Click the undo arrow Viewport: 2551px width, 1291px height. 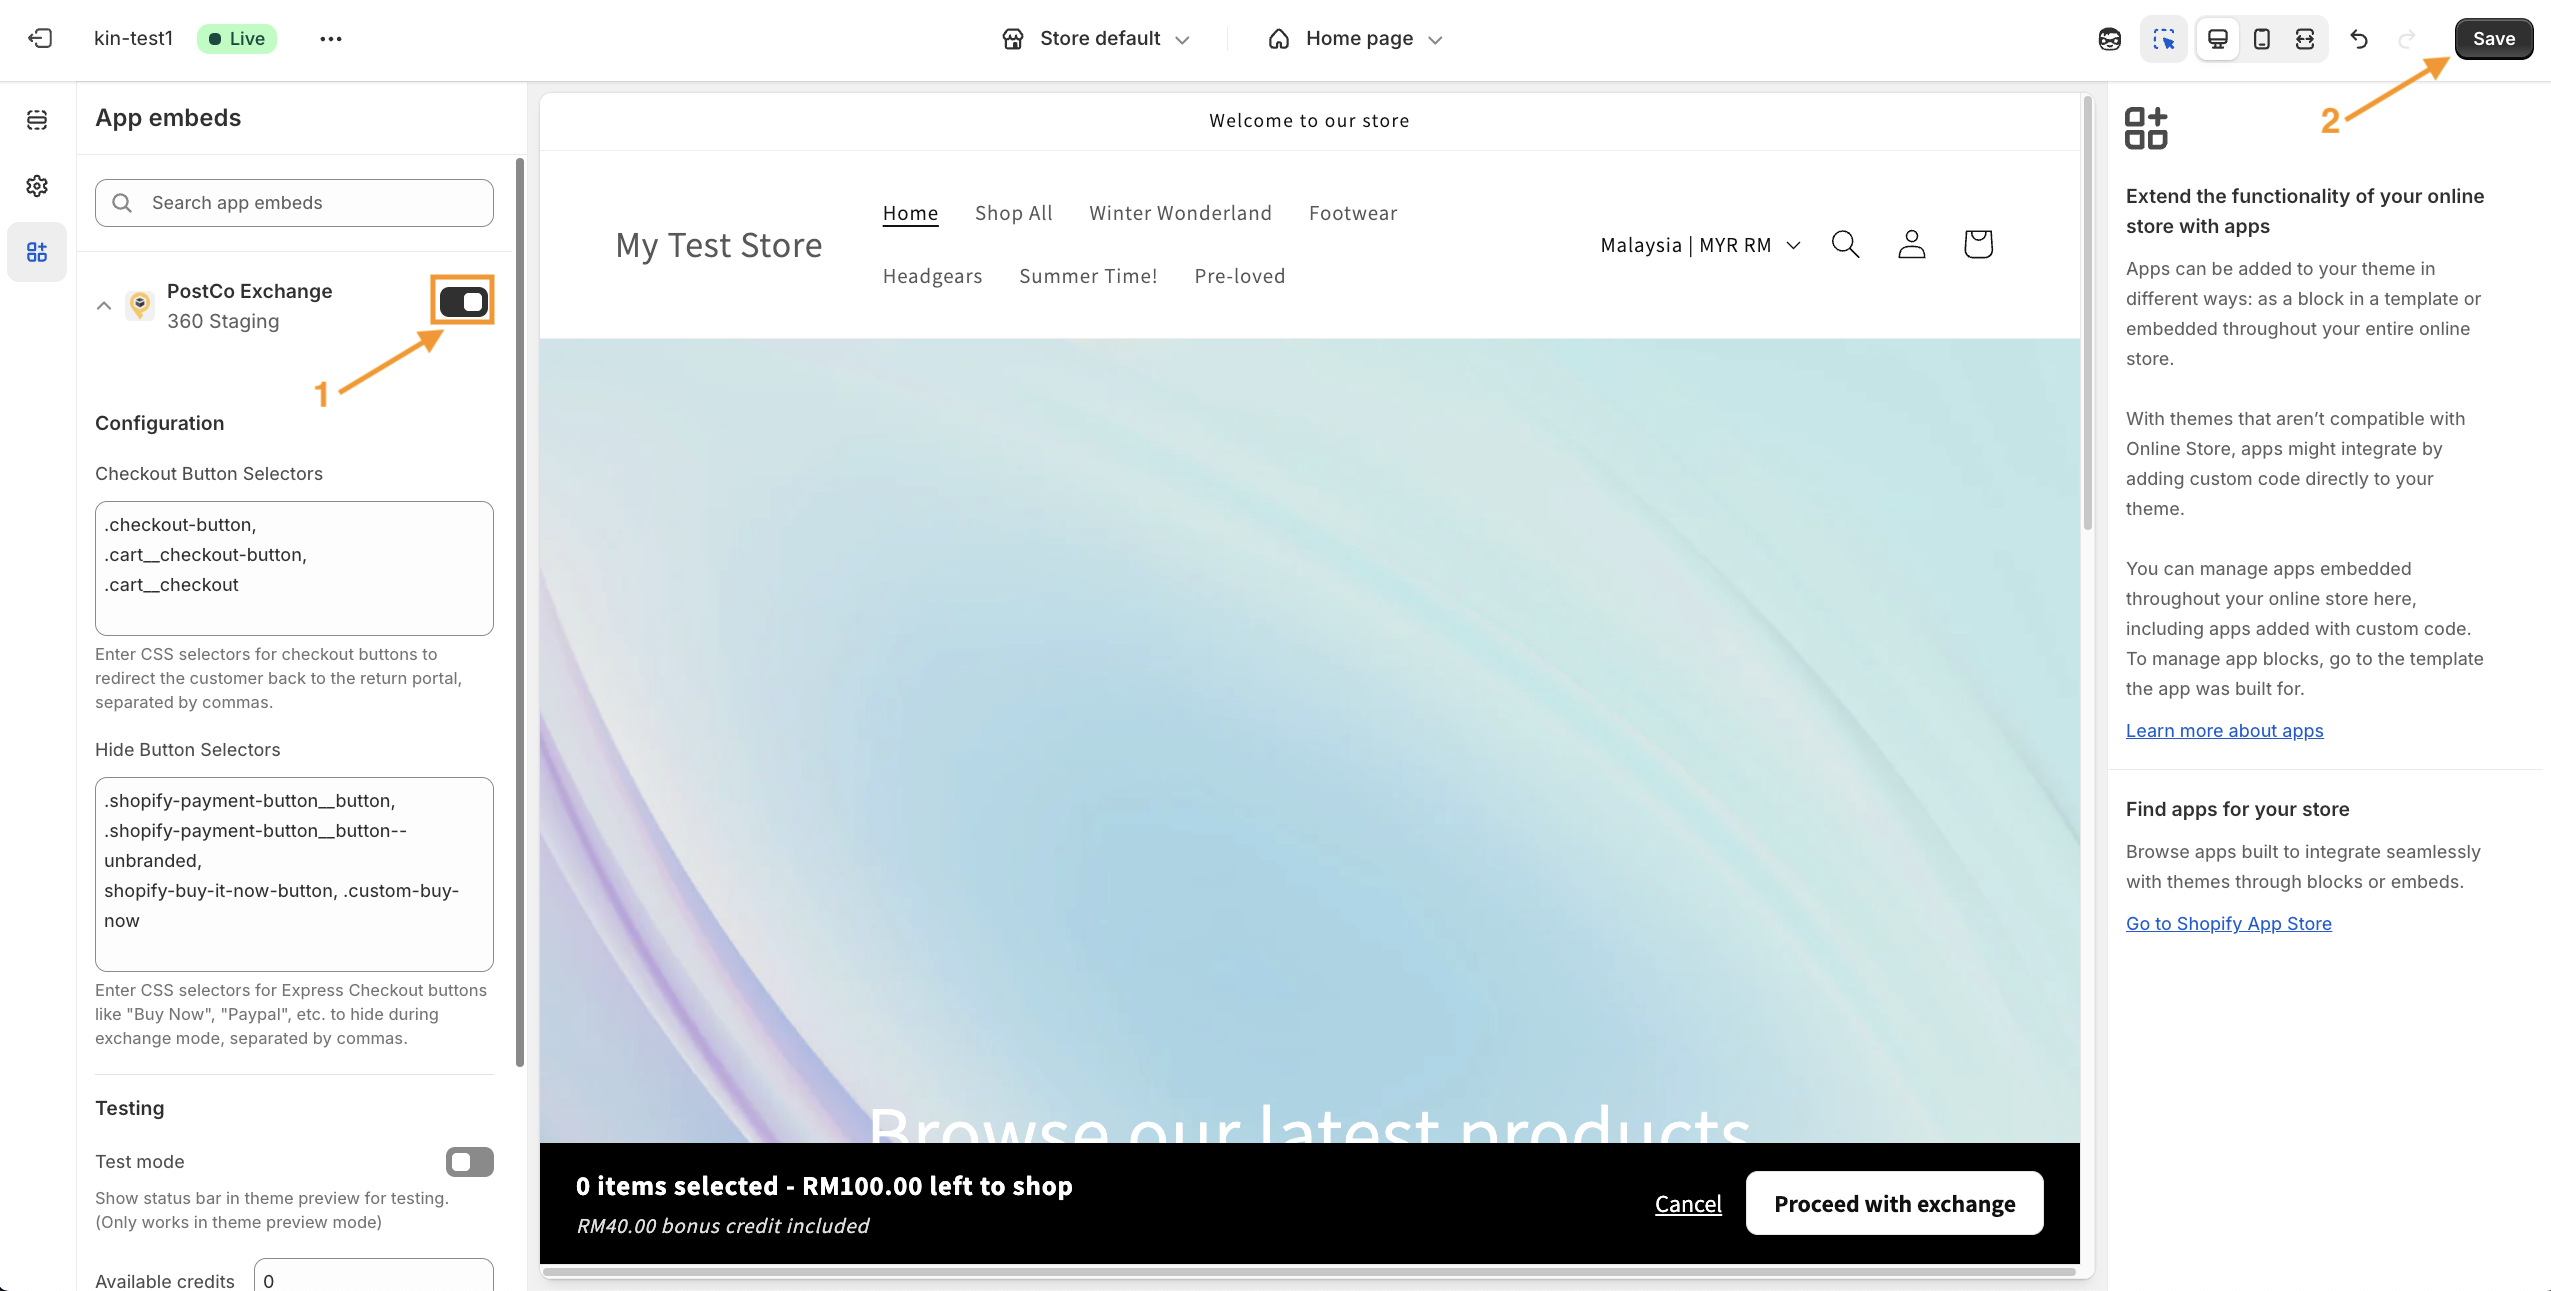click(x=2359, y=39)
